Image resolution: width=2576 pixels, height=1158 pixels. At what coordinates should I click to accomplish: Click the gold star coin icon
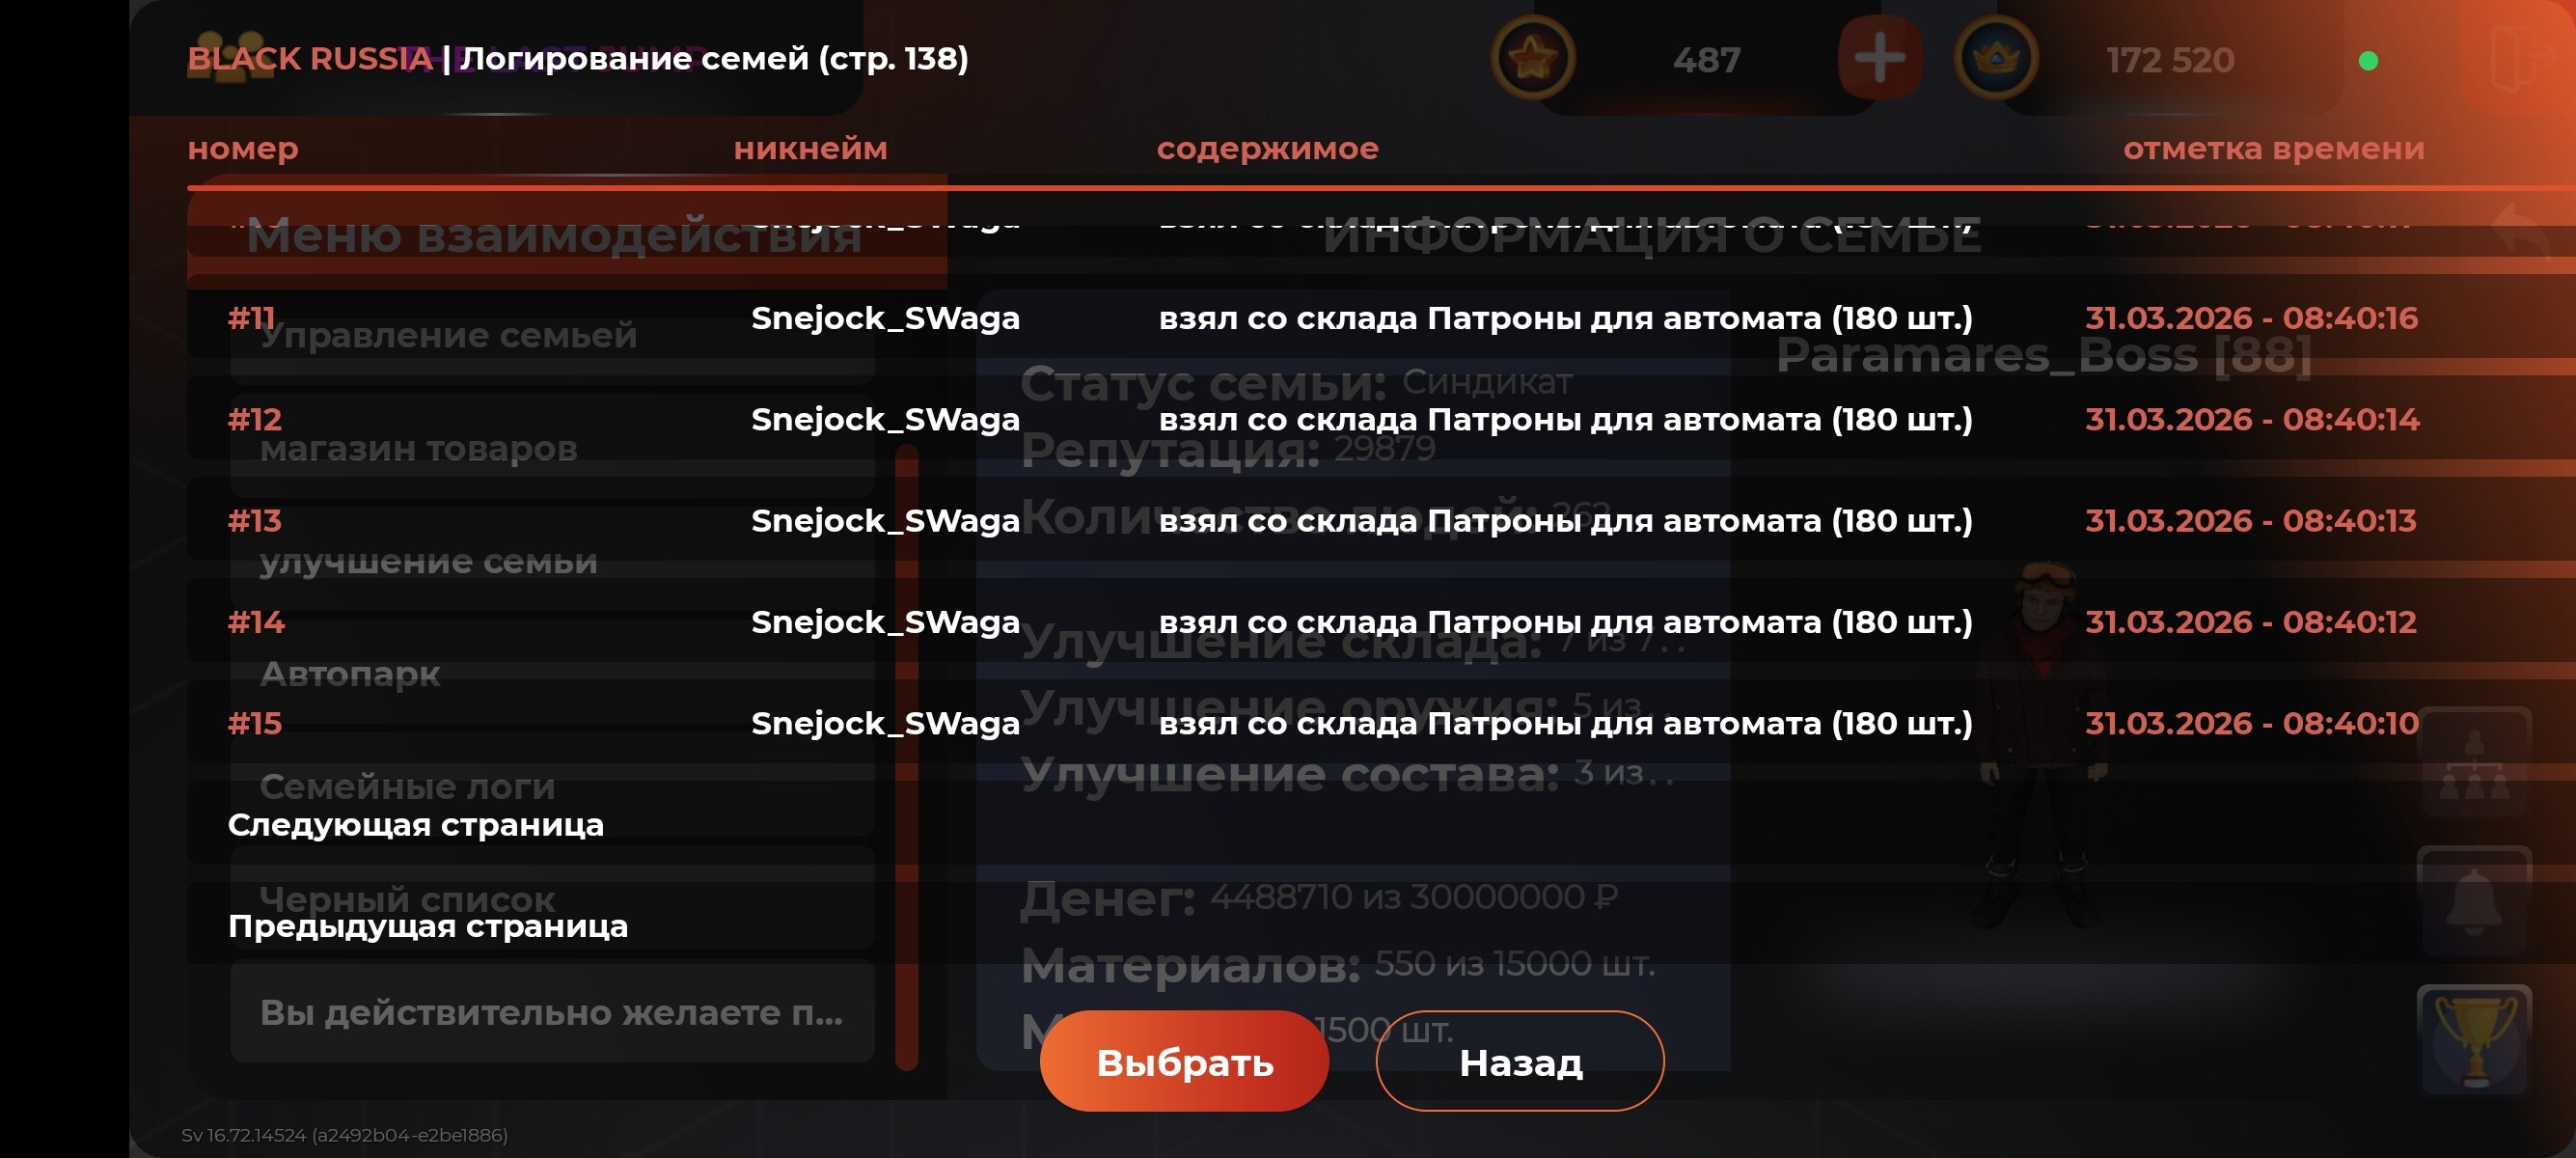click(x=1533, y=58)
